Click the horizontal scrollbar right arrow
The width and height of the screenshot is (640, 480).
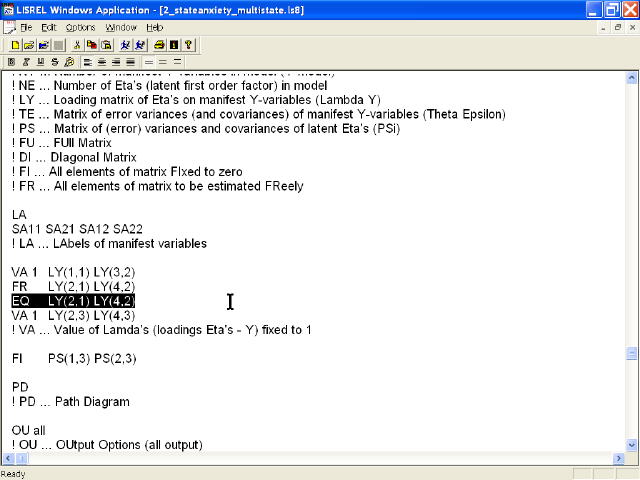tap(617, 457)
